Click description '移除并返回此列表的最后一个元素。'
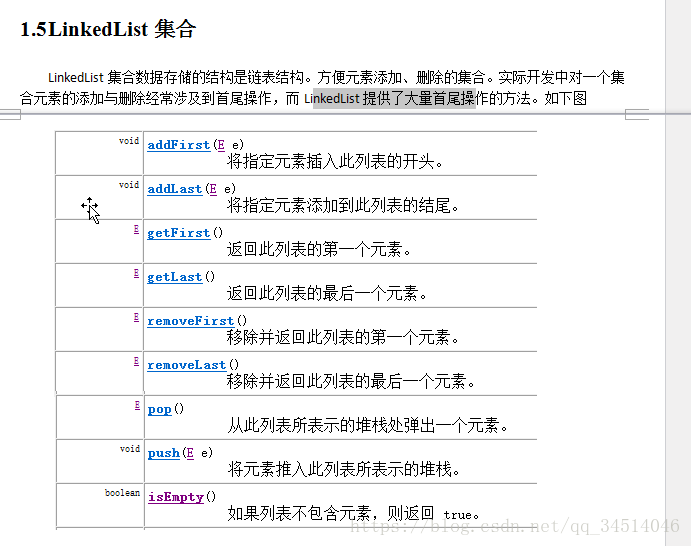Screen dimensions: 691x546 (351, 381)
